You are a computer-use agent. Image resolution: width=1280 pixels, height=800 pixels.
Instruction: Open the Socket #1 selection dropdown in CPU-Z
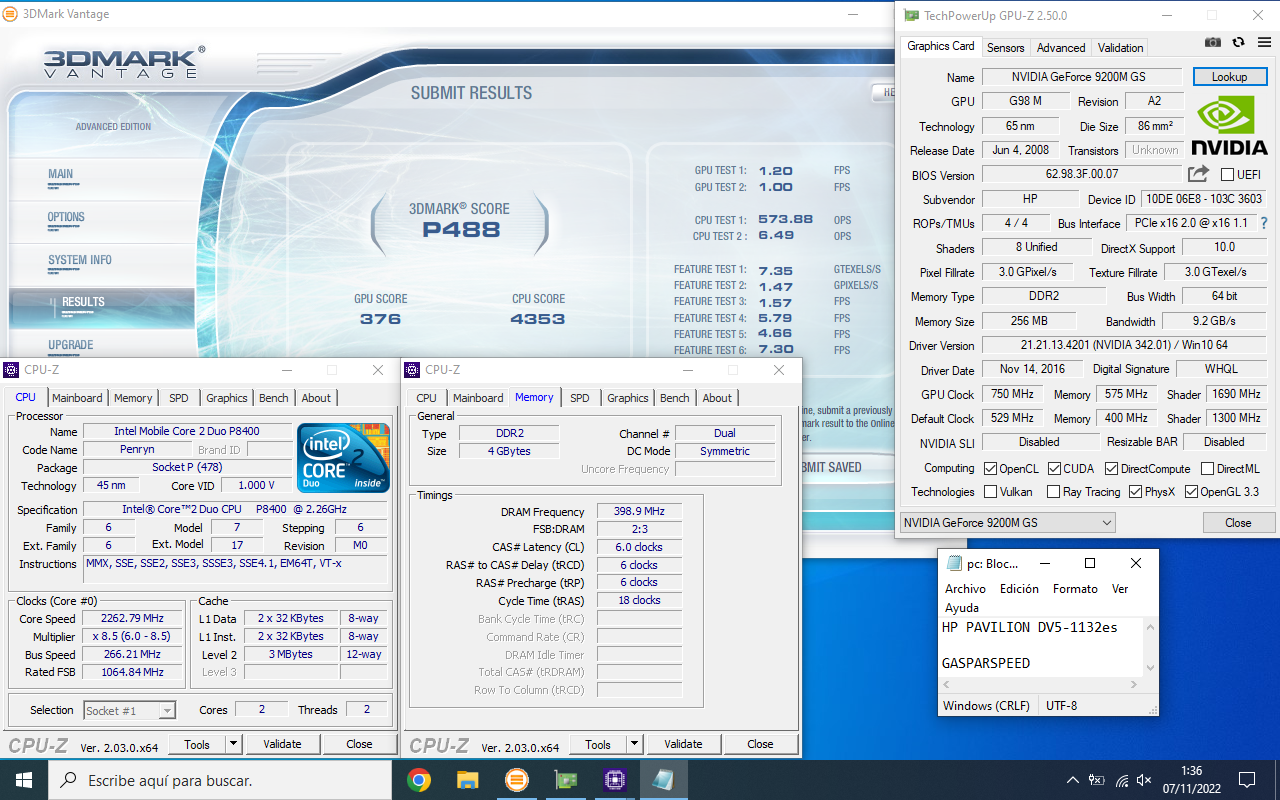tap(129, 710)
